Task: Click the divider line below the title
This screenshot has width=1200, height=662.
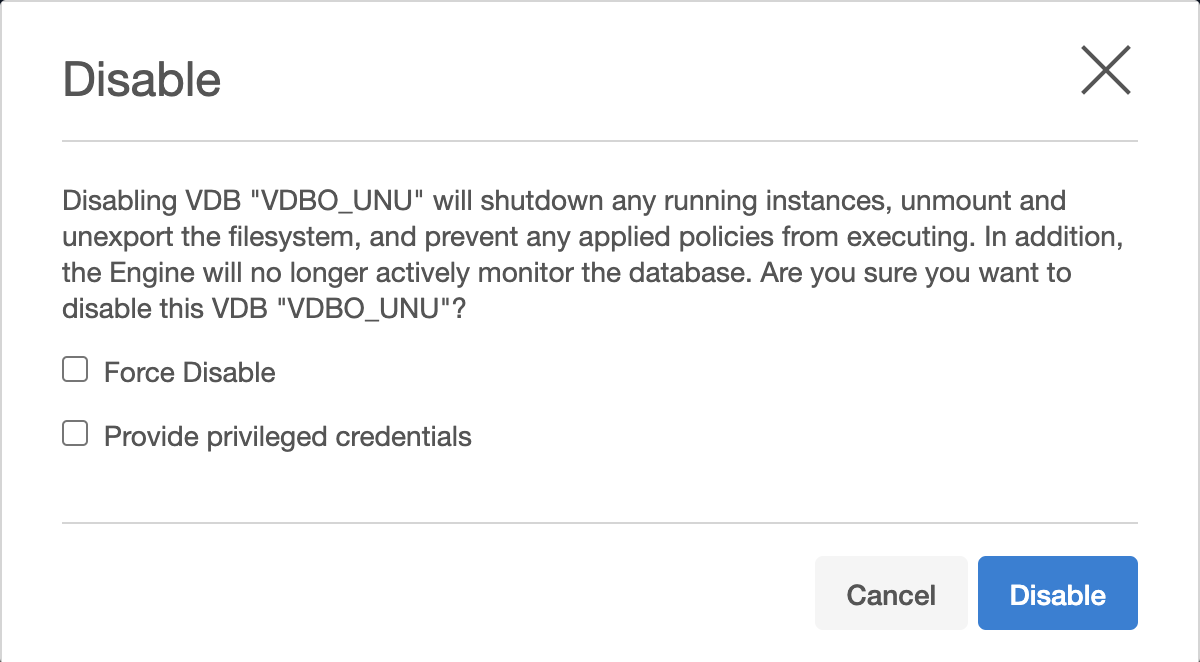Action: click(x=600, y=141)
